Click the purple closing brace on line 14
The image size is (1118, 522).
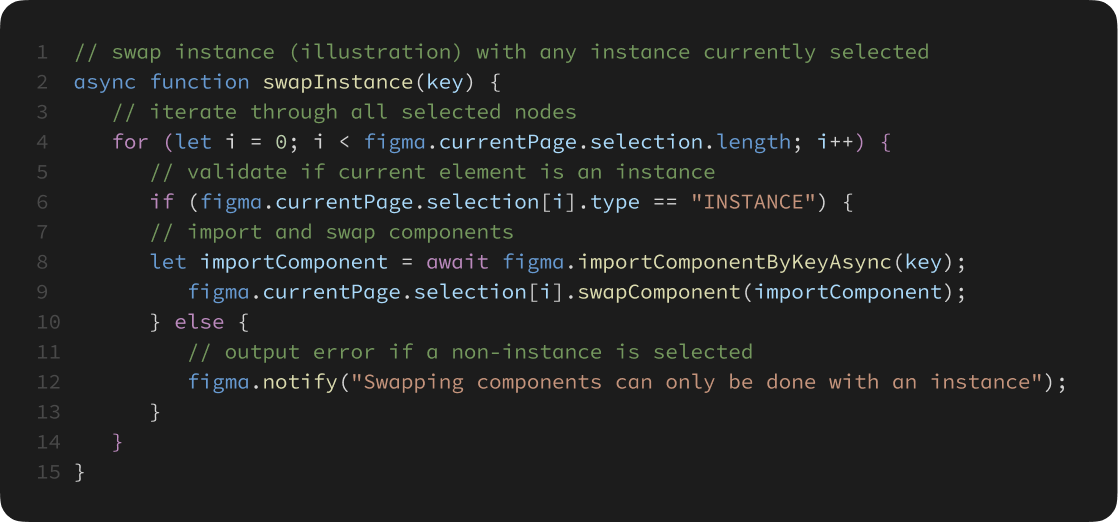click(118, 442)
